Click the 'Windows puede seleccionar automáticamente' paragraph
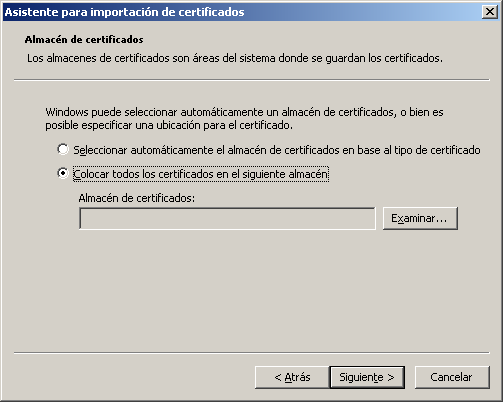Viewport: 503px width, 402px height. click(x=244, y=112)
